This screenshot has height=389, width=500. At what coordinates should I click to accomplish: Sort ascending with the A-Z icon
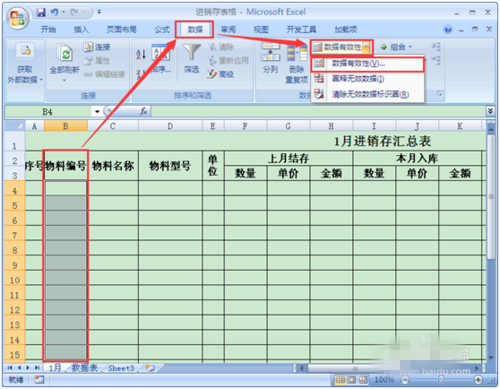[141, 54]
